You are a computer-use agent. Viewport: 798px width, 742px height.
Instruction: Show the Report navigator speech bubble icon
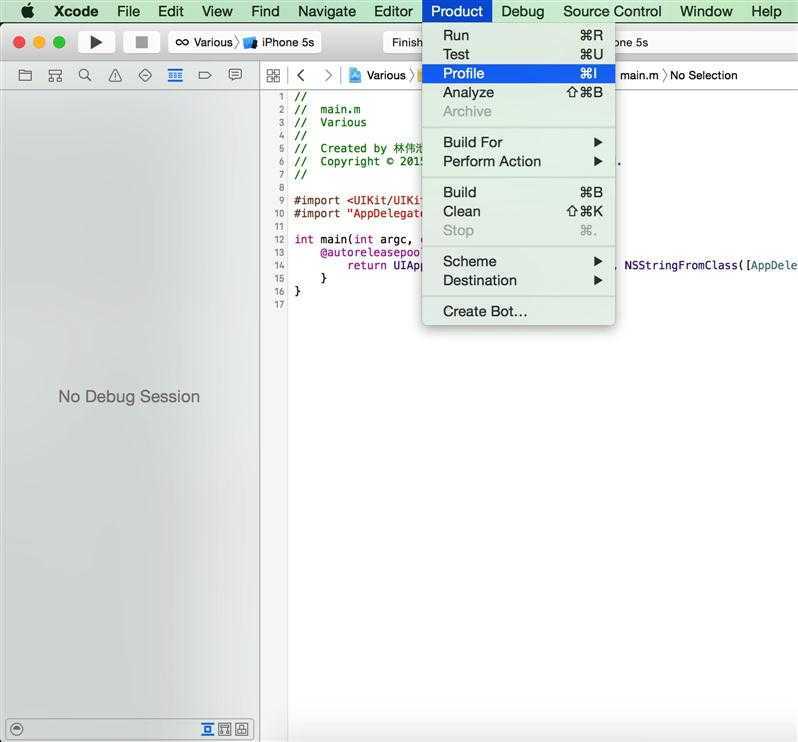(235, 76)
